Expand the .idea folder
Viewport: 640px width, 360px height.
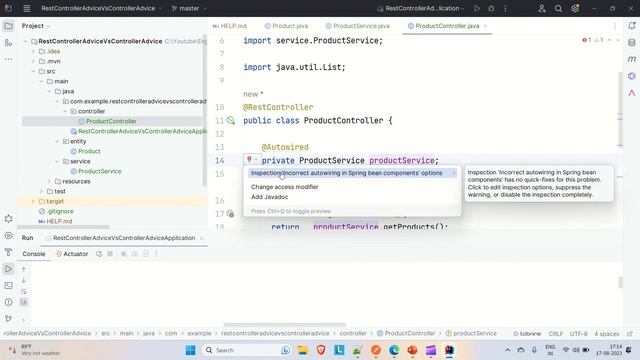tap(33, 51)
